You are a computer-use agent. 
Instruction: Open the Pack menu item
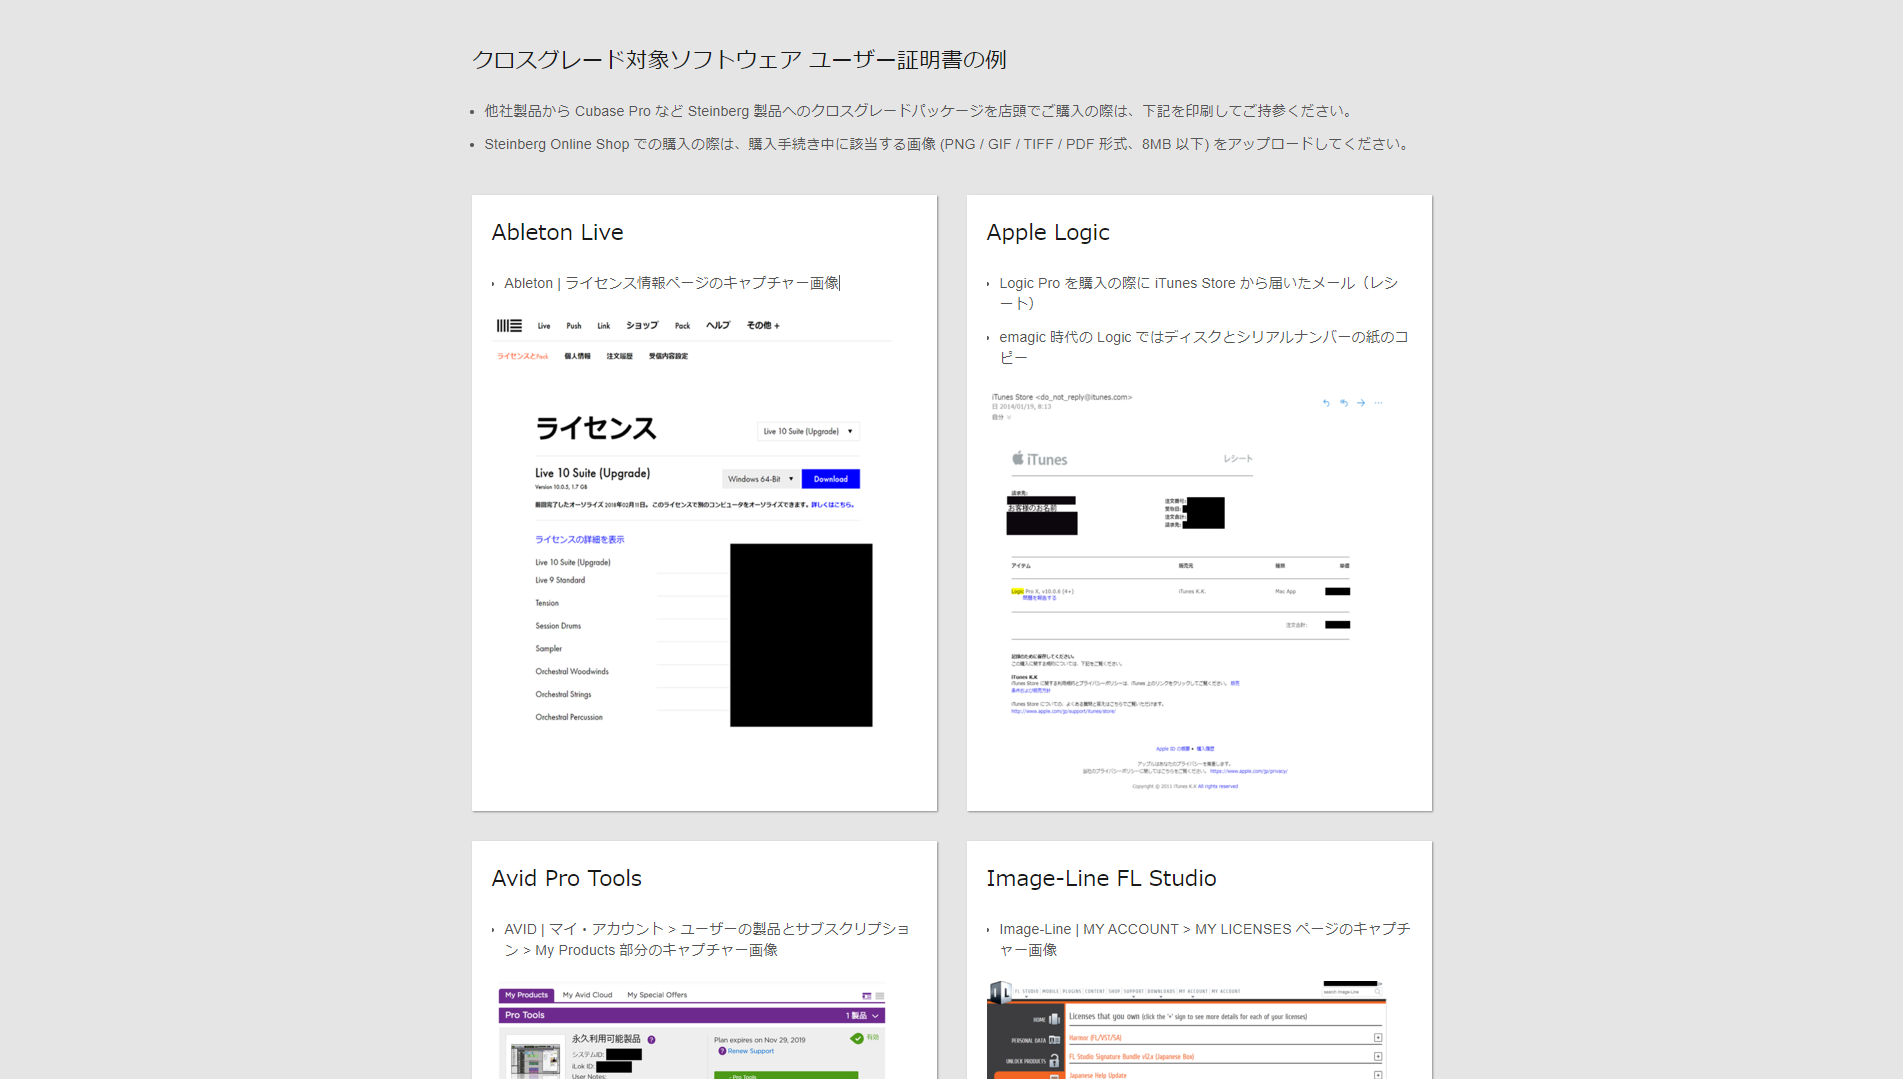(x=683, y=326)
